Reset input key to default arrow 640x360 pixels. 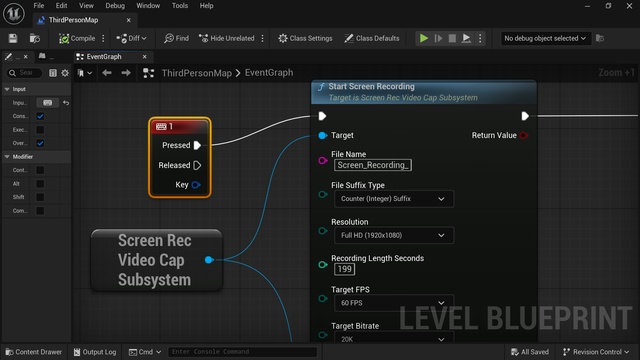pos(66,103)
